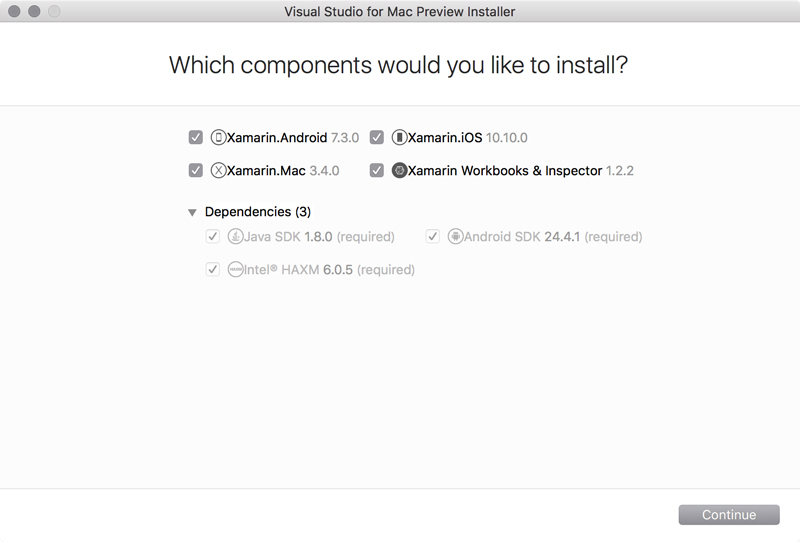This screenshot has width=800, height=542.
Task: Select the Xamarin Workbooks & Inspector label
Action: click(505, 170)
